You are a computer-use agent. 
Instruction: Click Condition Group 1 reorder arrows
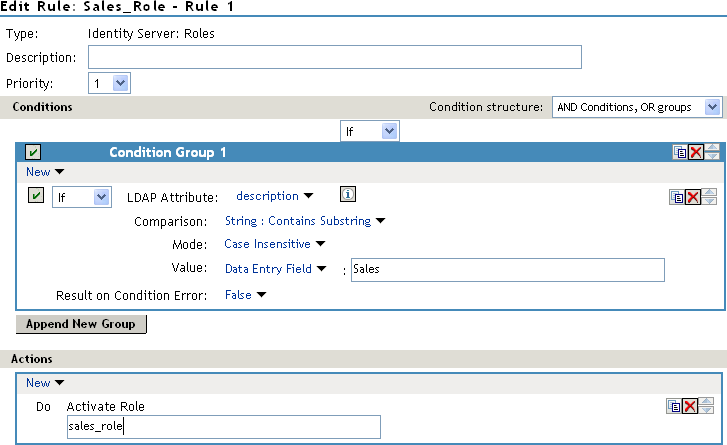coord(711,152)
